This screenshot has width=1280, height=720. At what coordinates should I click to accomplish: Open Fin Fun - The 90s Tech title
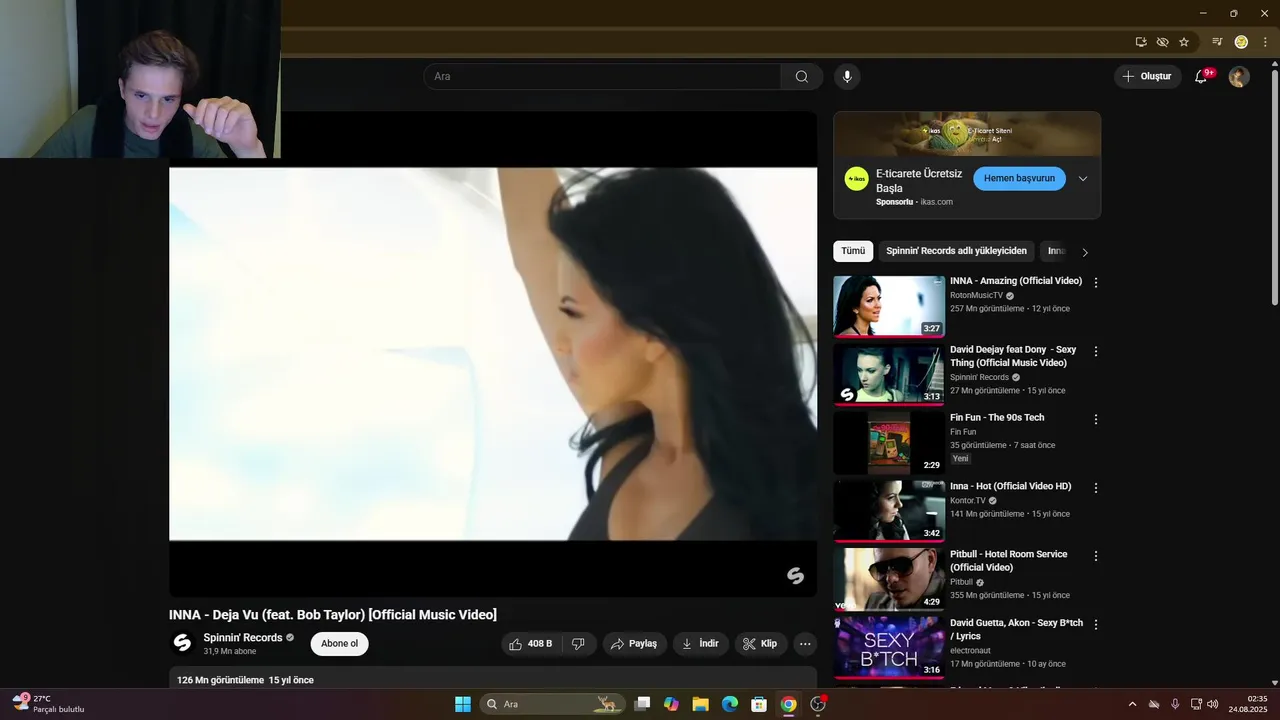pos(997,418)
